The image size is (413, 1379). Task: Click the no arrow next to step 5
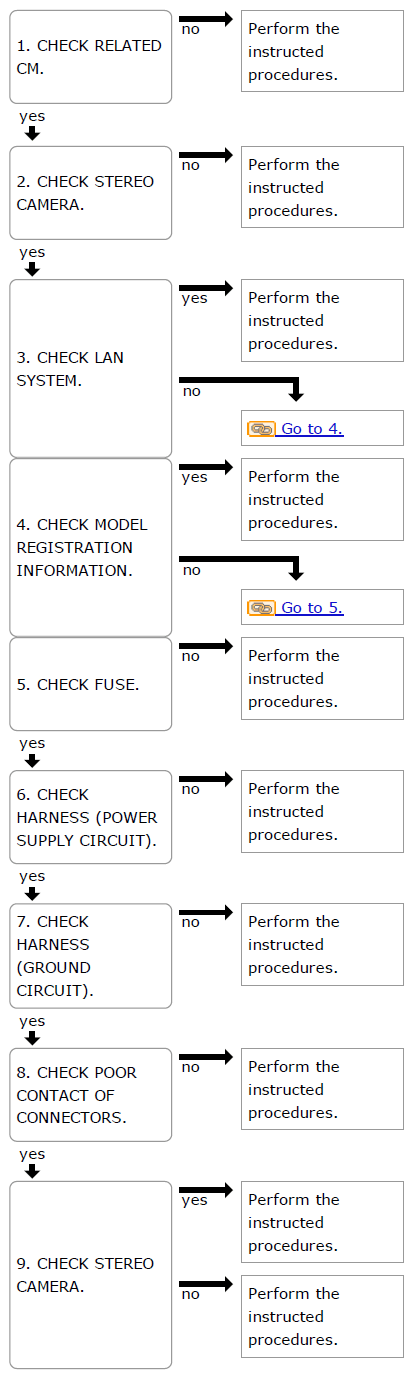(206, 646)
